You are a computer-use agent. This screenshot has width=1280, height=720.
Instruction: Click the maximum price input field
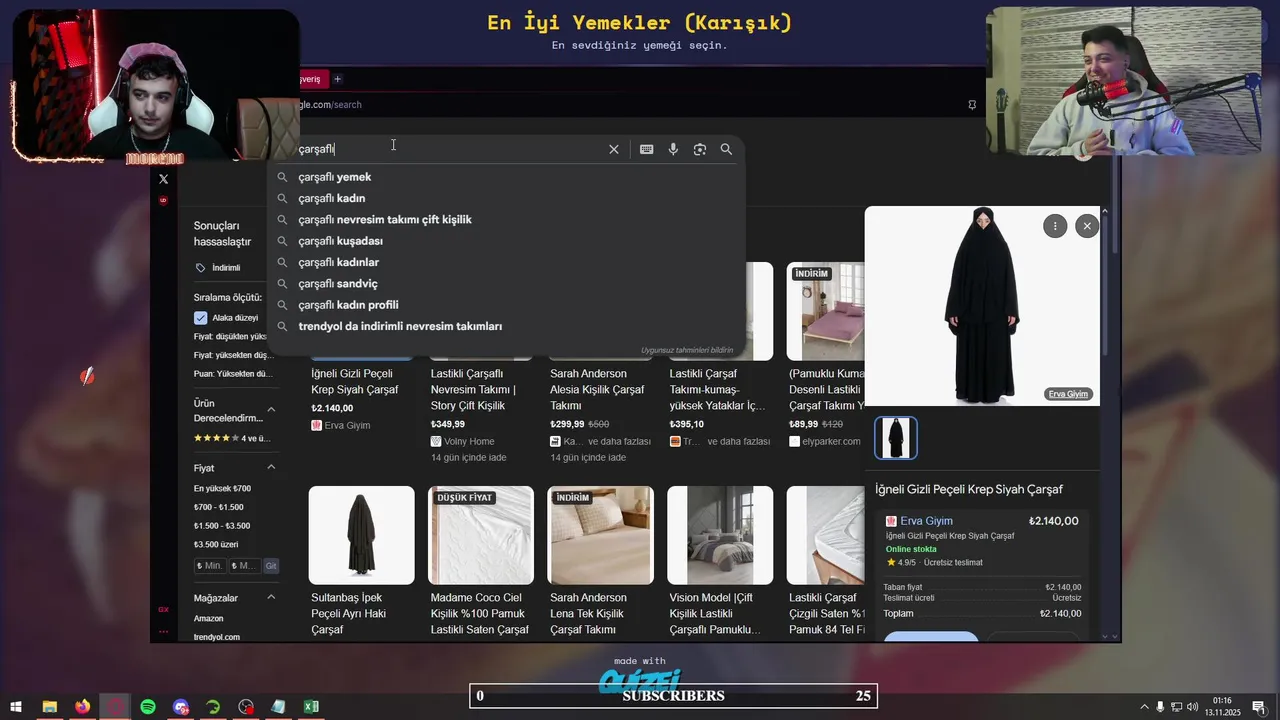point(245,566)
